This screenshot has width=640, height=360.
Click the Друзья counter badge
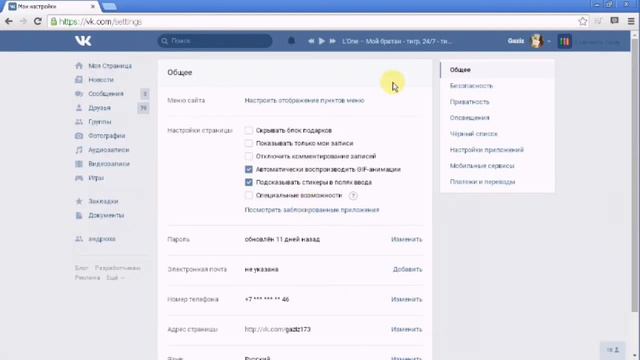point(143,108)
